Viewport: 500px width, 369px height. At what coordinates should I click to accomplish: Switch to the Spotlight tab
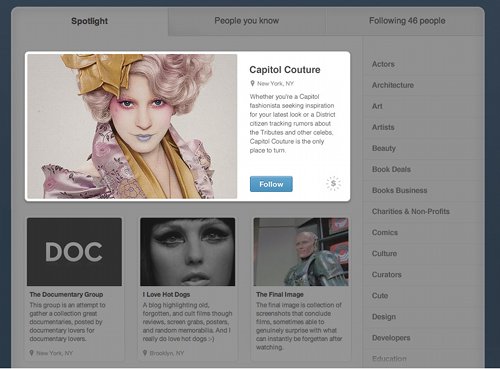(89, 21)
